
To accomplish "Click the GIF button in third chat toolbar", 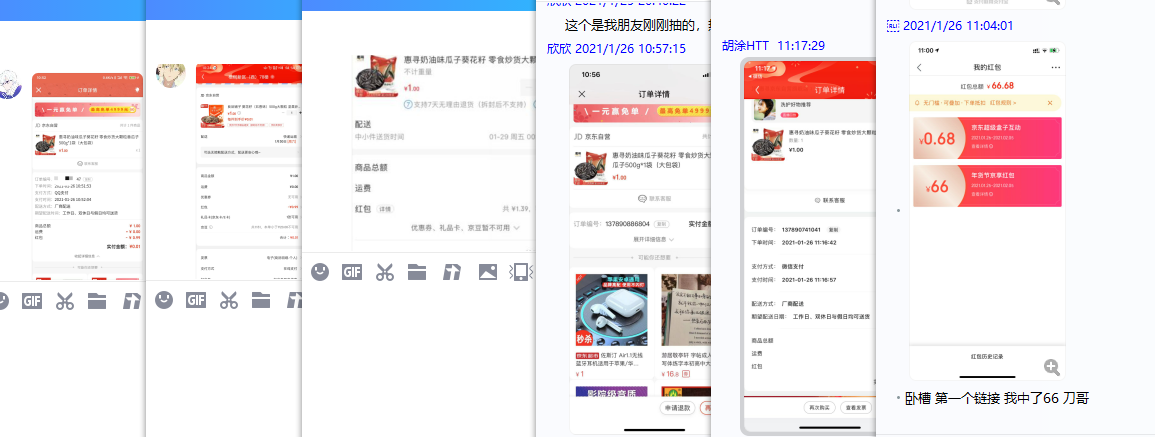I will (x=352, y=271).
